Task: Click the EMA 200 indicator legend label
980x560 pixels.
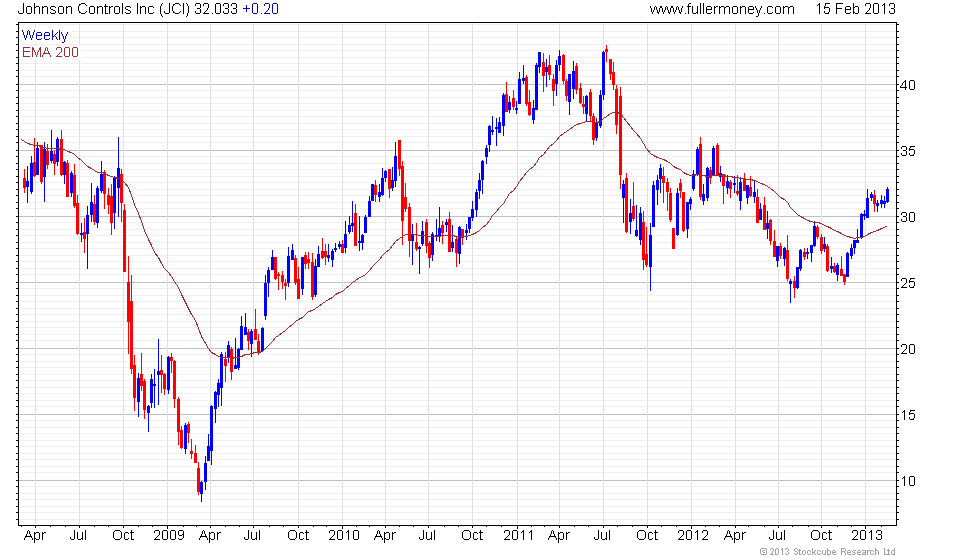Action: [50, 52]
